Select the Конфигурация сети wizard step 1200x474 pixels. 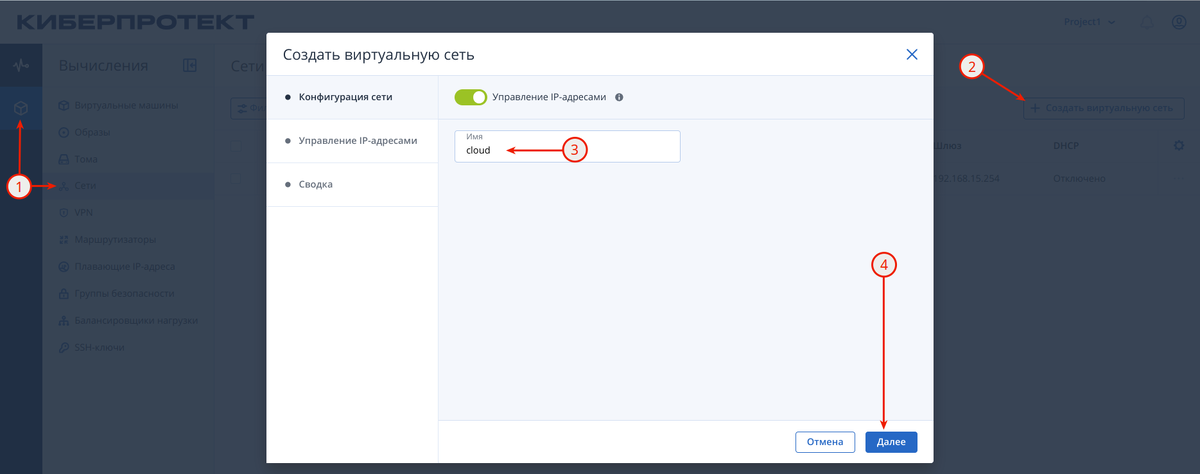352,97
